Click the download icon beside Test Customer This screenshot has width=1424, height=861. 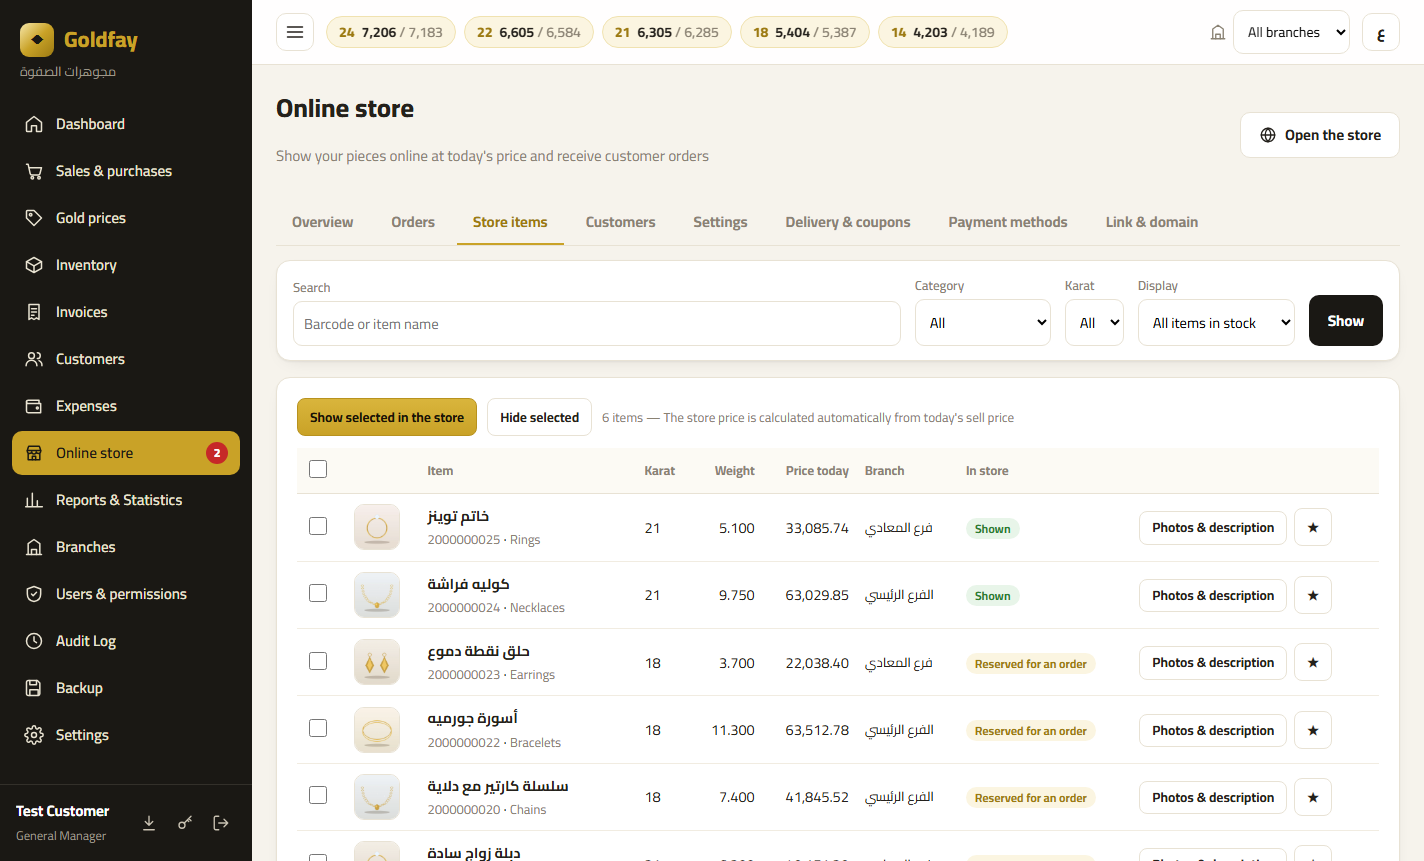(149, 823)
